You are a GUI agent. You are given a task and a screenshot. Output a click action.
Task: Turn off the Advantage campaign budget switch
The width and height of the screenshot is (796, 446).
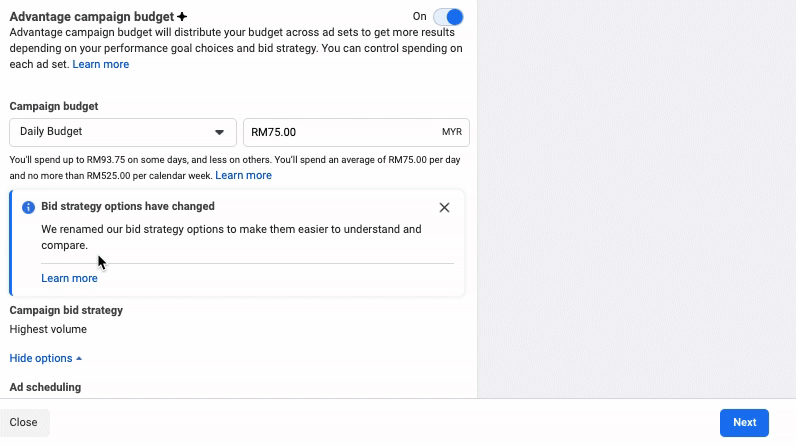click(448, 17)
